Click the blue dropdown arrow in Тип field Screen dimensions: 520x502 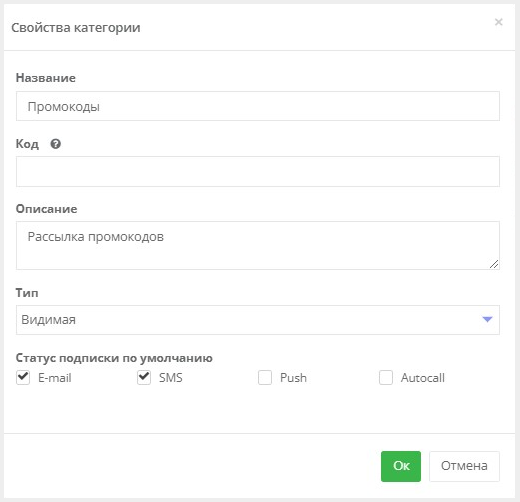487,319
